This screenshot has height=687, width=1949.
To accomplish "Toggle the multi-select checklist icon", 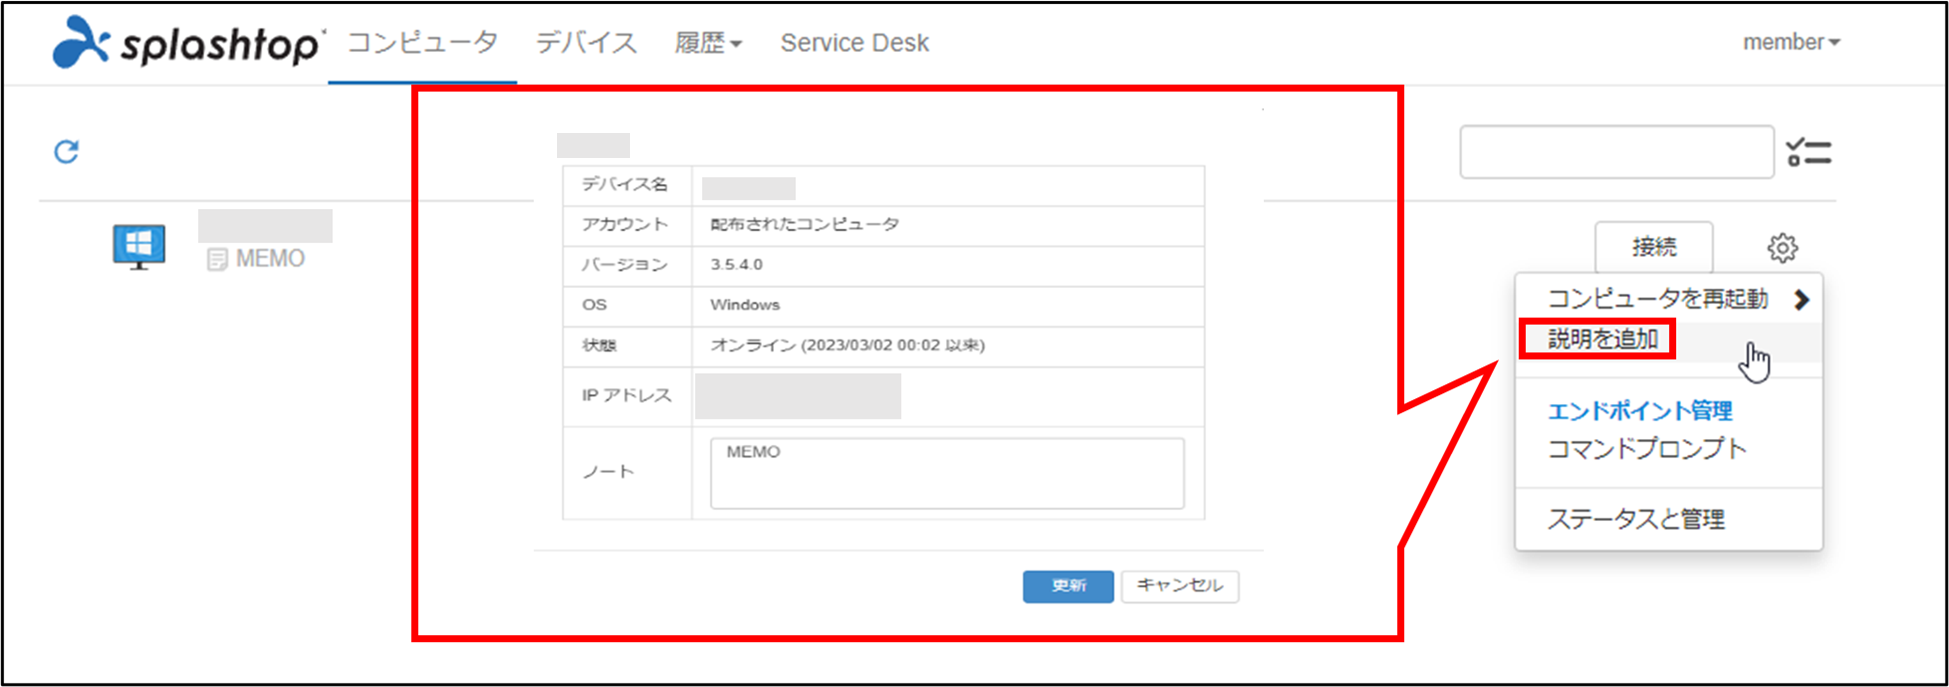I will tap(1809, 152).
